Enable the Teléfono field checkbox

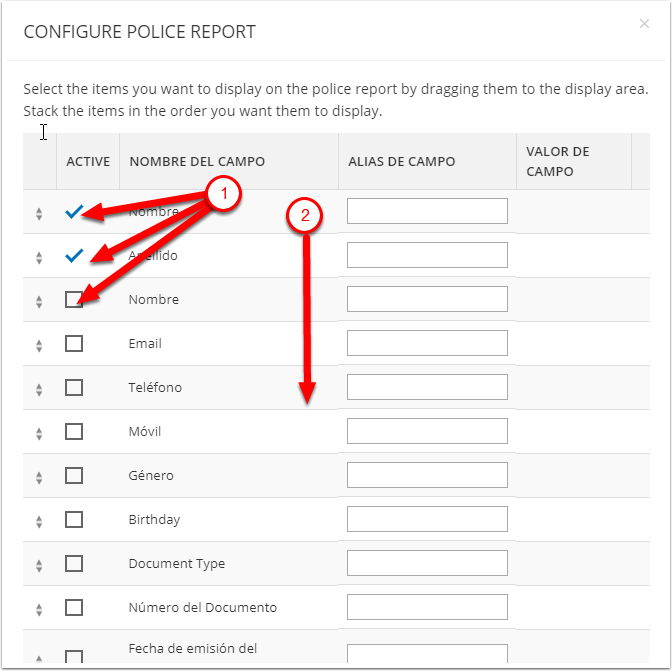[x=74, y=387]
